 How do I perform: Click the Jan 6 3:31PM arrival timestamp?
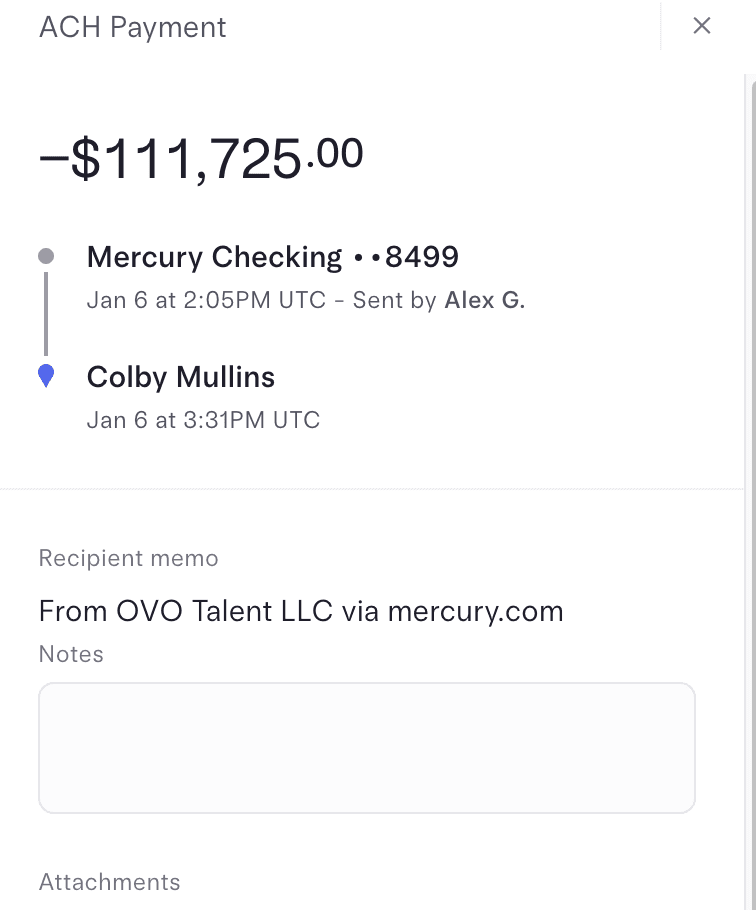203,419
